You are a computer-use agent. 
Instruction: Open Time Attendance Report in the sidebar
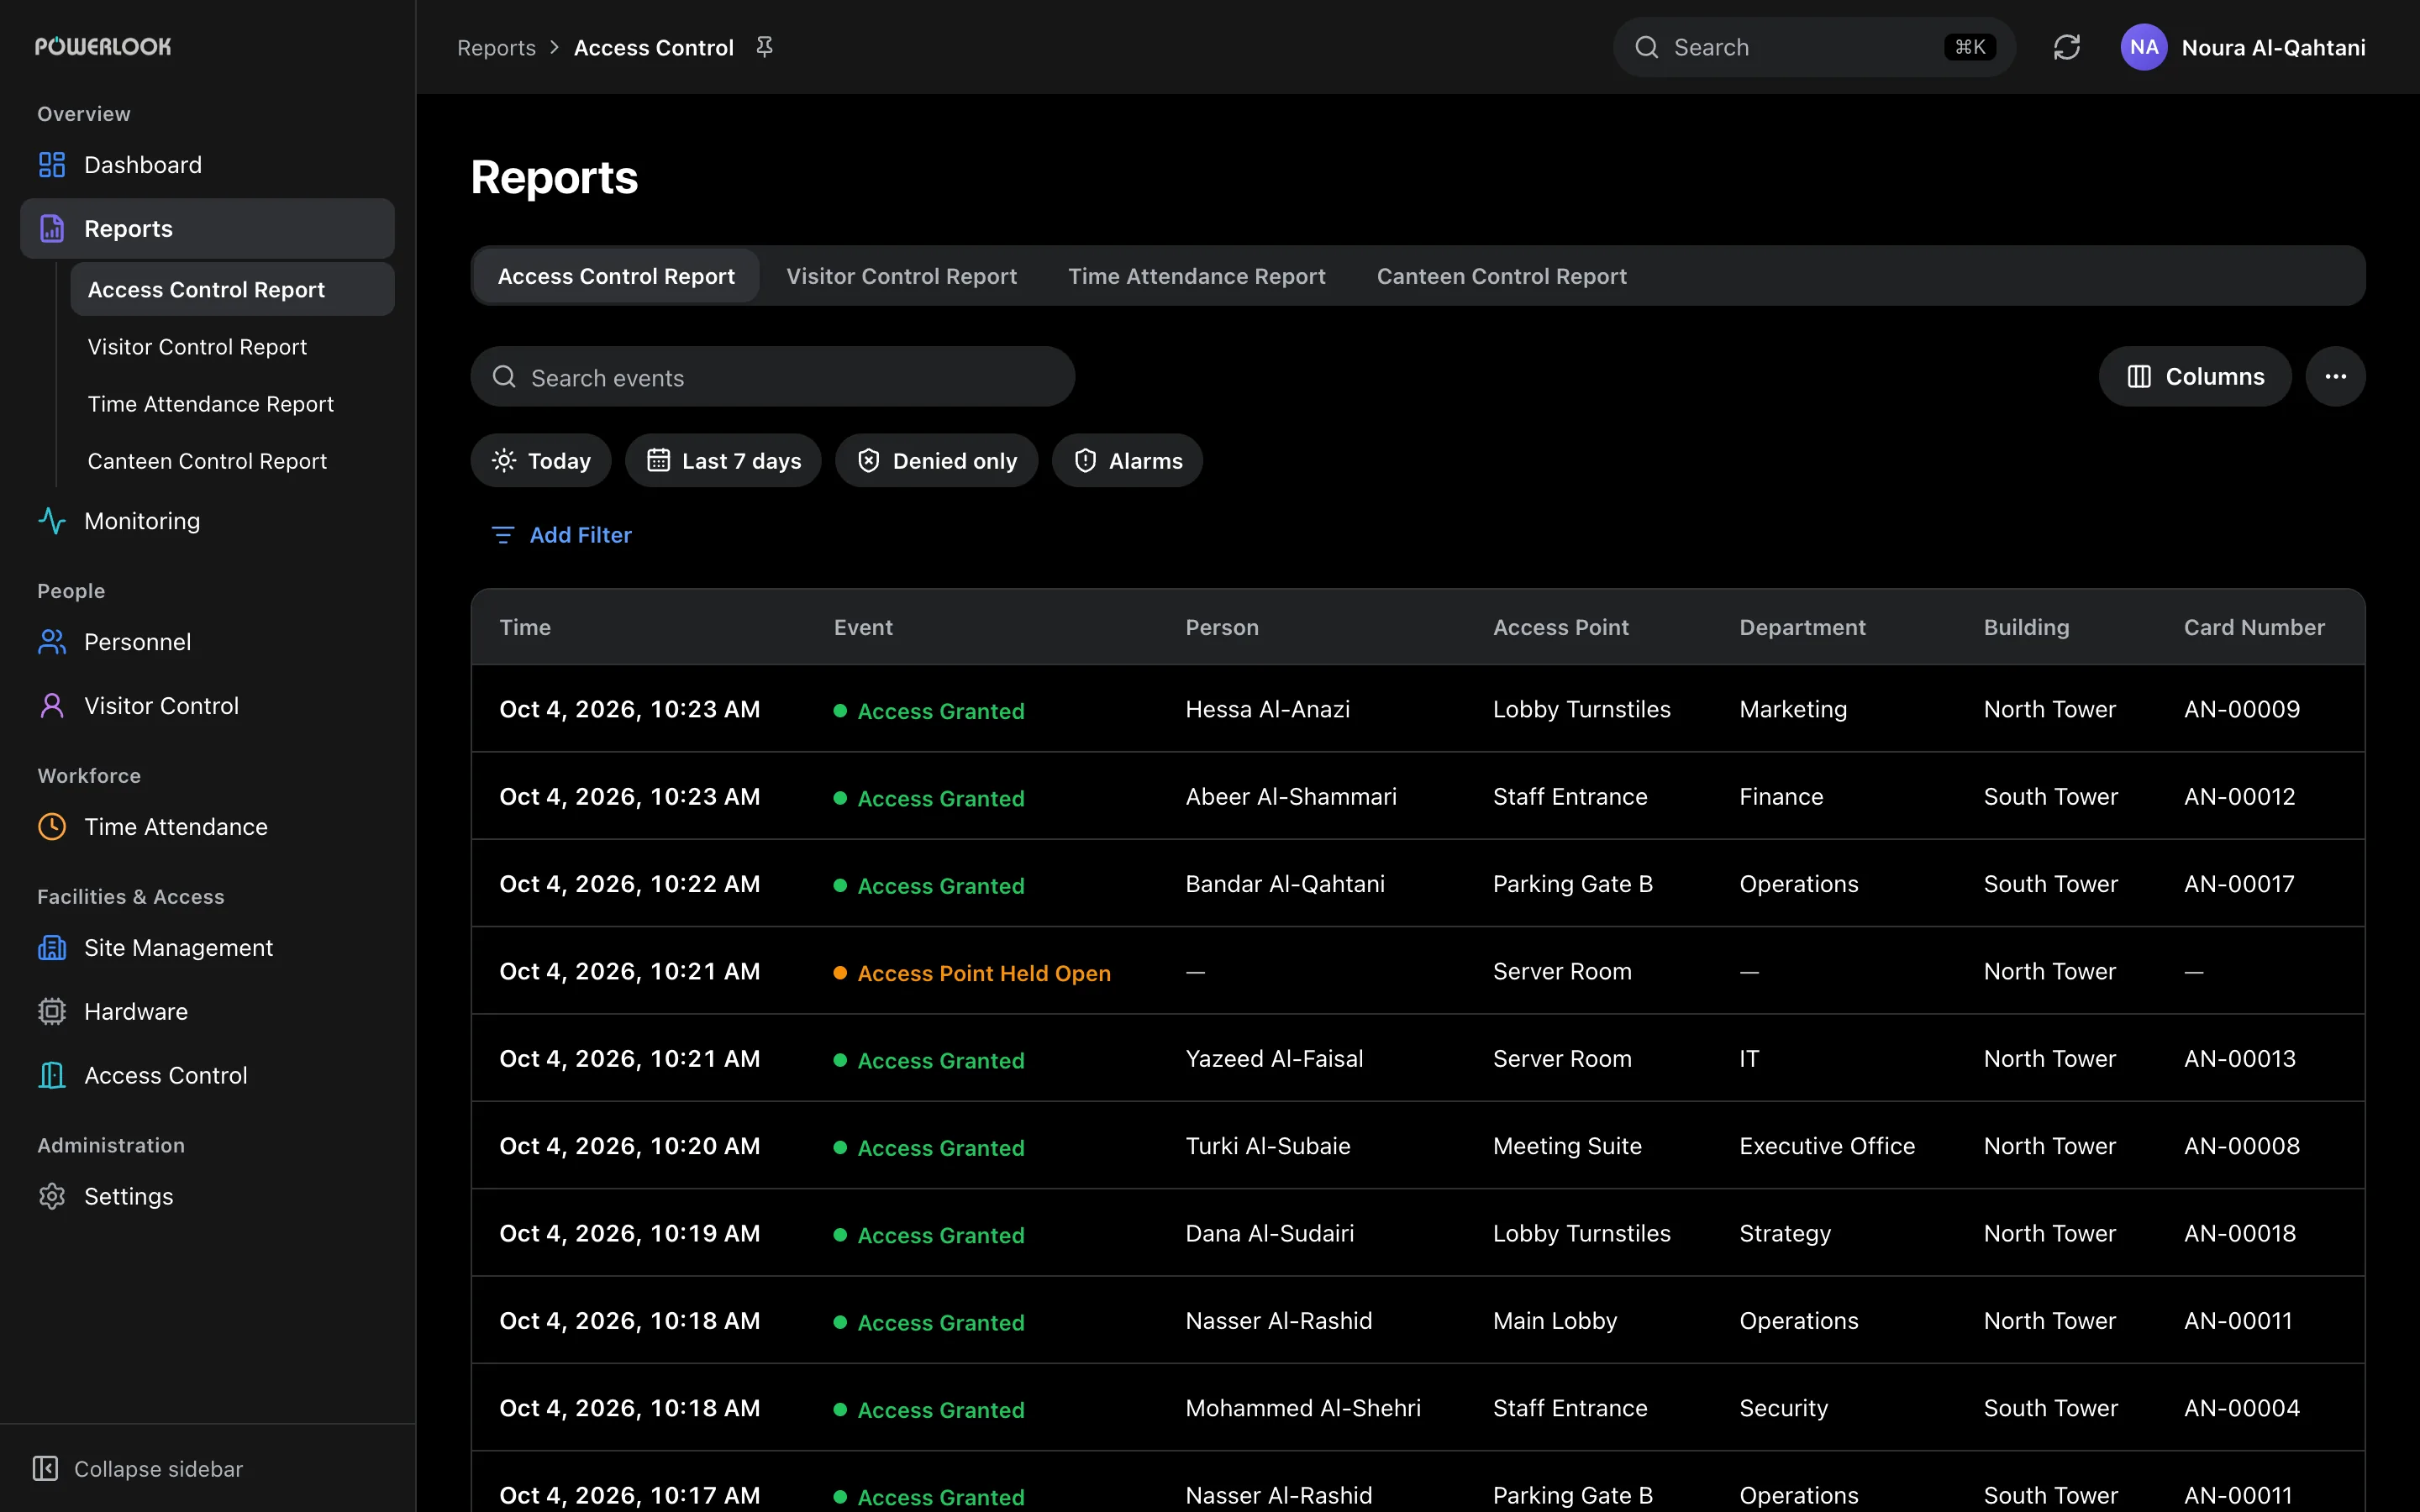232,404
